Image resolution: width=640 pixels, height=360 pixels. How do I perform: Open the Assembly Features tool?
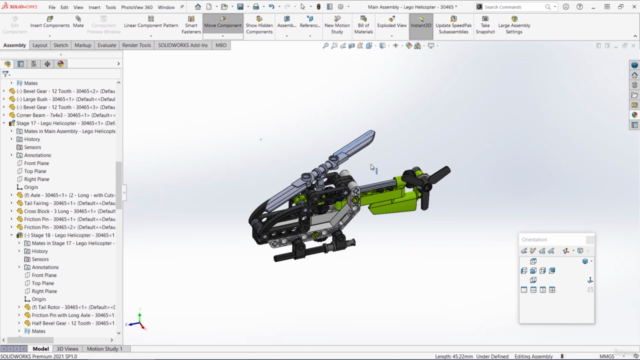click(x=287, y=22)
